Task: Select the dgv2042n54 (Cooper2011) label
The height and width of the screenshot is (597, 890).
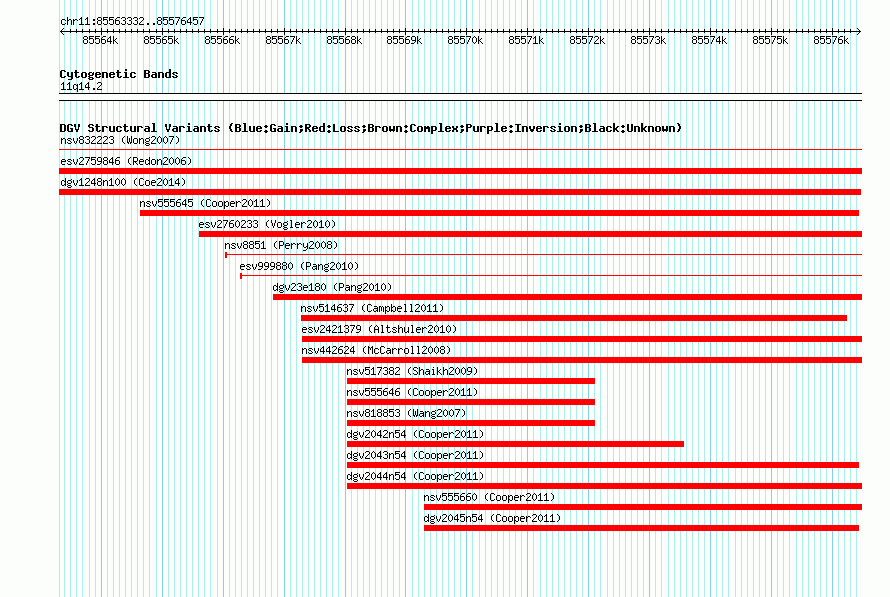Action: pyautogui.click(x=415, y=434)
